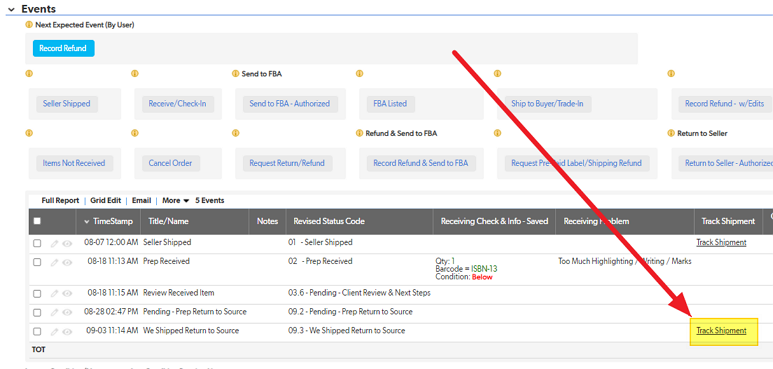Open Track Shipment link in We Shipped Return row

point(721,331)
